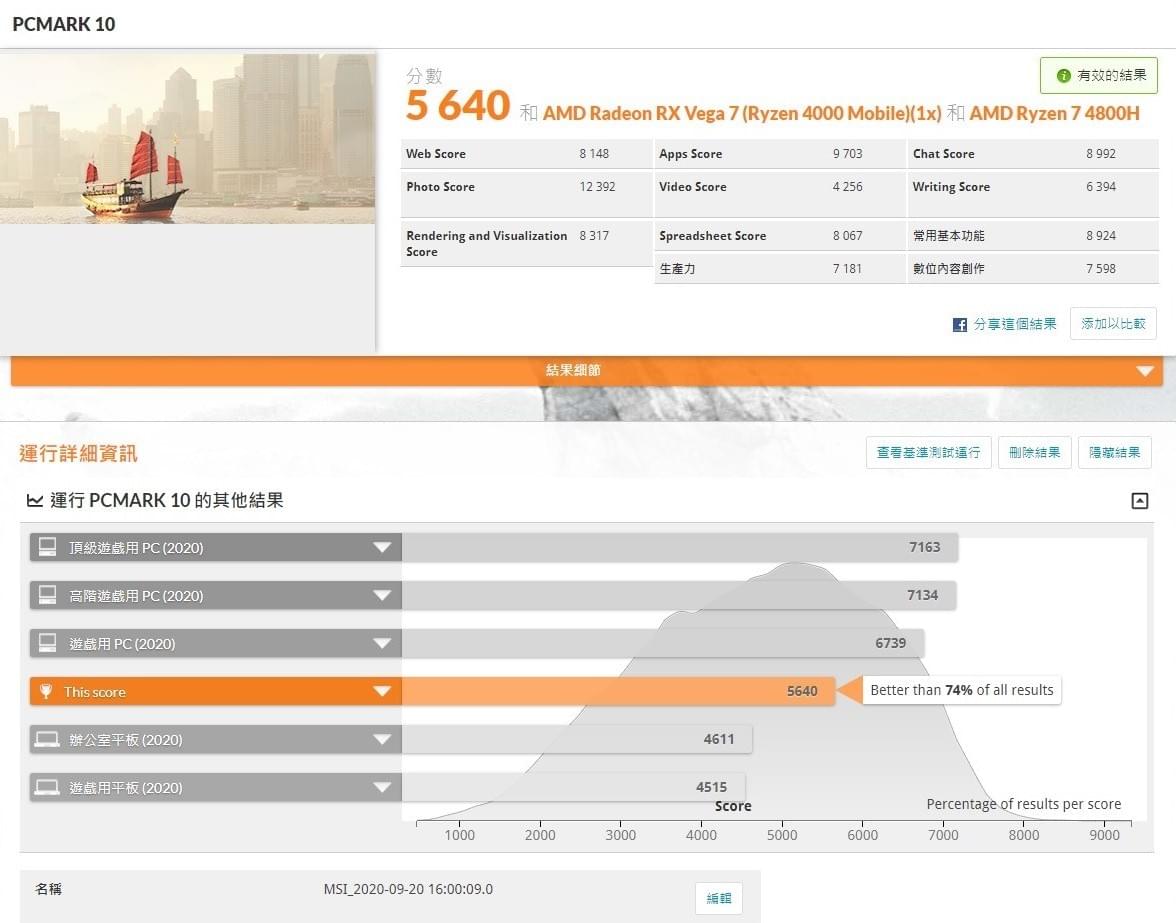Click the 4515 score bar value
This screenshot has height=923, width=1176.
(711, 787)
